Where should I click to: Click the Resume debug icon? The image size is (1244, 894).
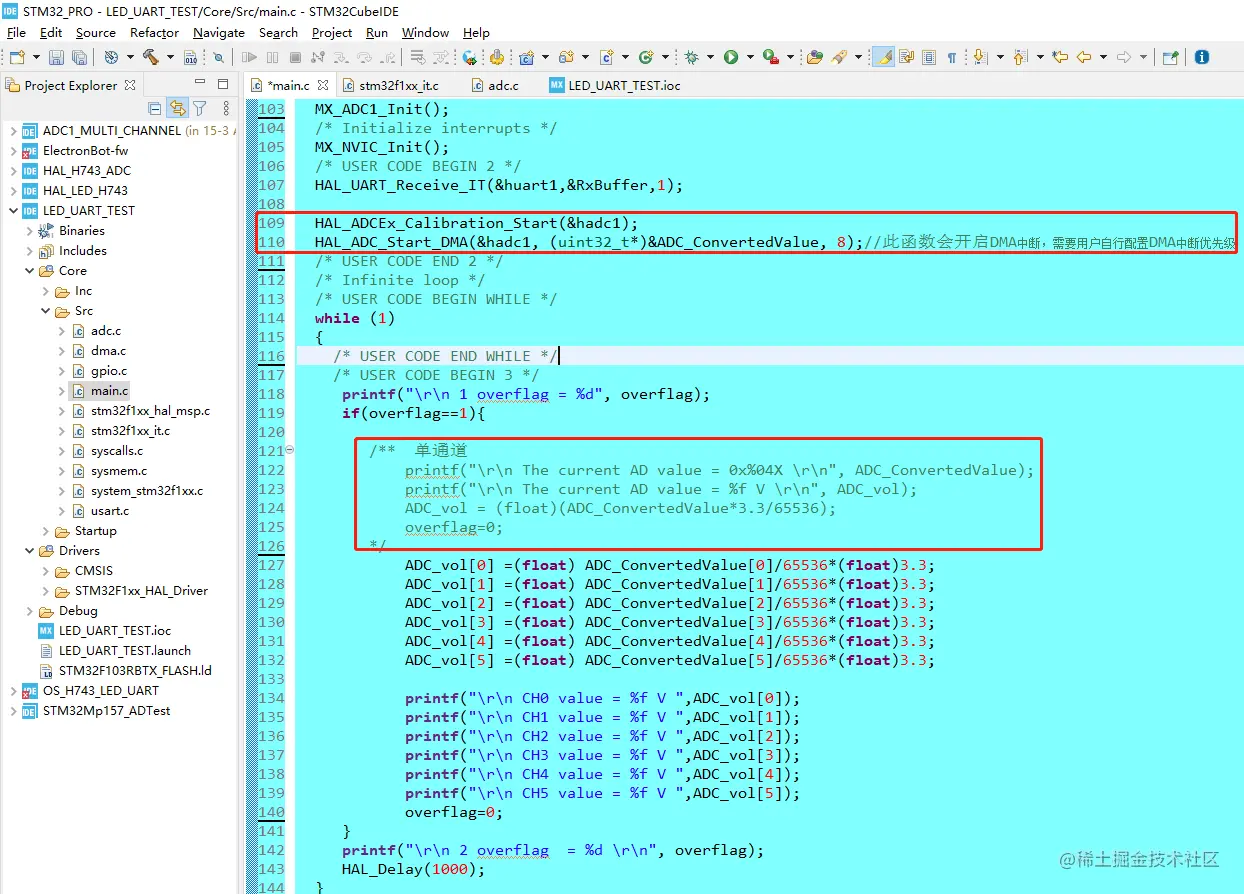pos(249,57)
